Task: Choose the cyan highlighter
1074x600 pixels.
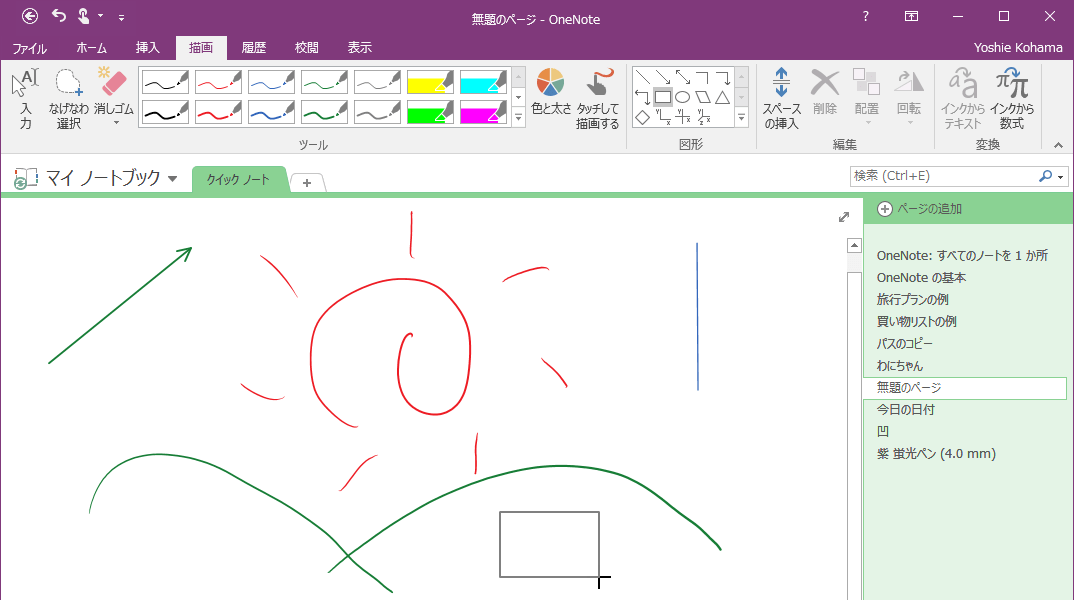Action: 484,82
